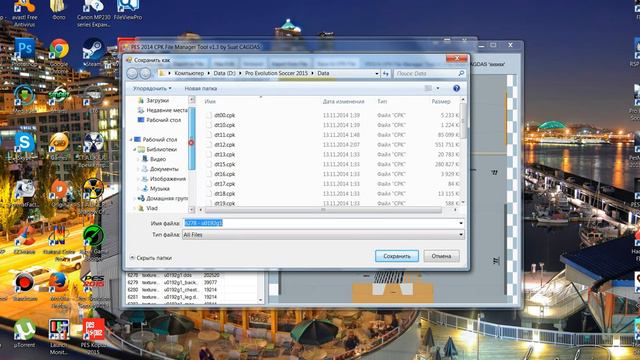640x360 pixels.
Task: Launch Google Chrome from desktop
Action: tap(59, 51)
